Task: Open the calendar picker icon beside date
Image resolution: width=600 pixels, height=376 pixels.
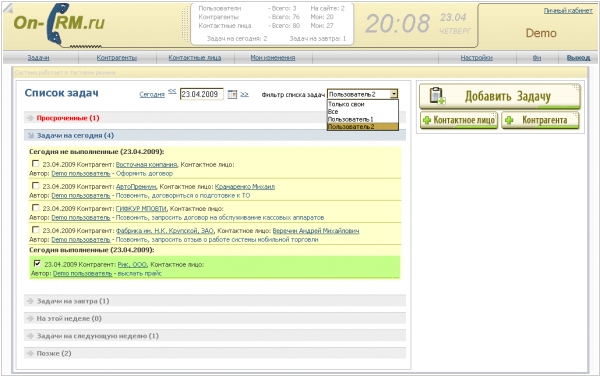Action: coord(232,94)
